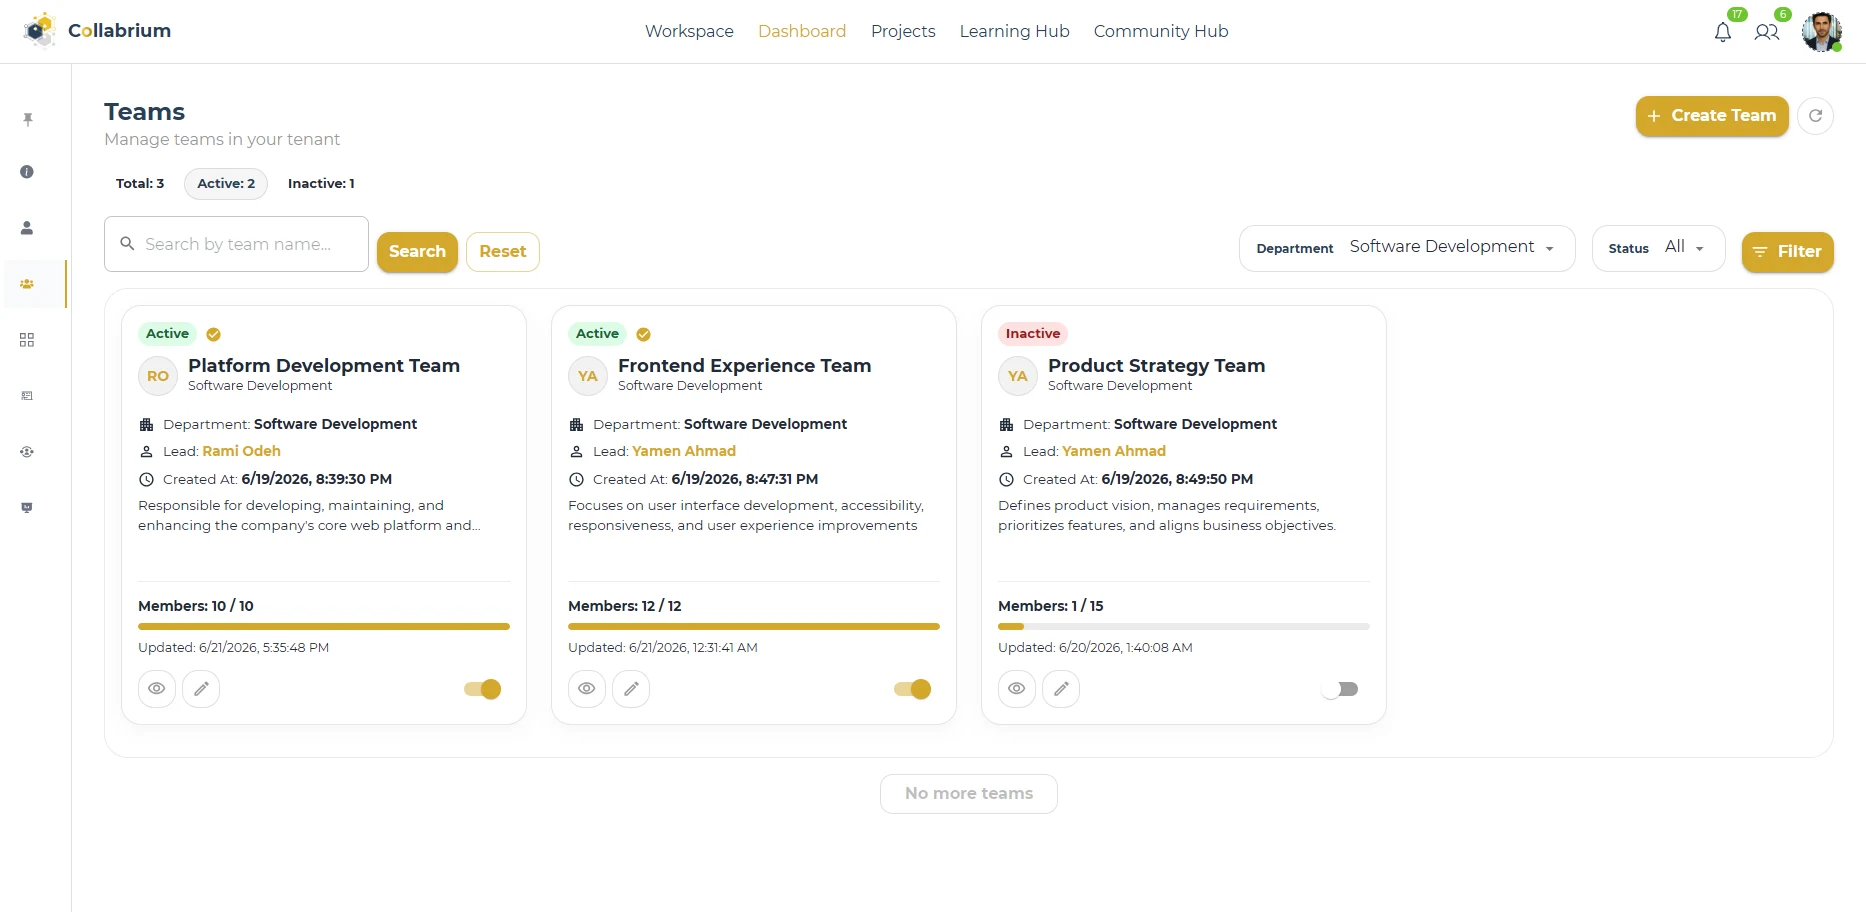
Task: Open the Product Strategy Team title
Action: click(x=1157, y=366)
